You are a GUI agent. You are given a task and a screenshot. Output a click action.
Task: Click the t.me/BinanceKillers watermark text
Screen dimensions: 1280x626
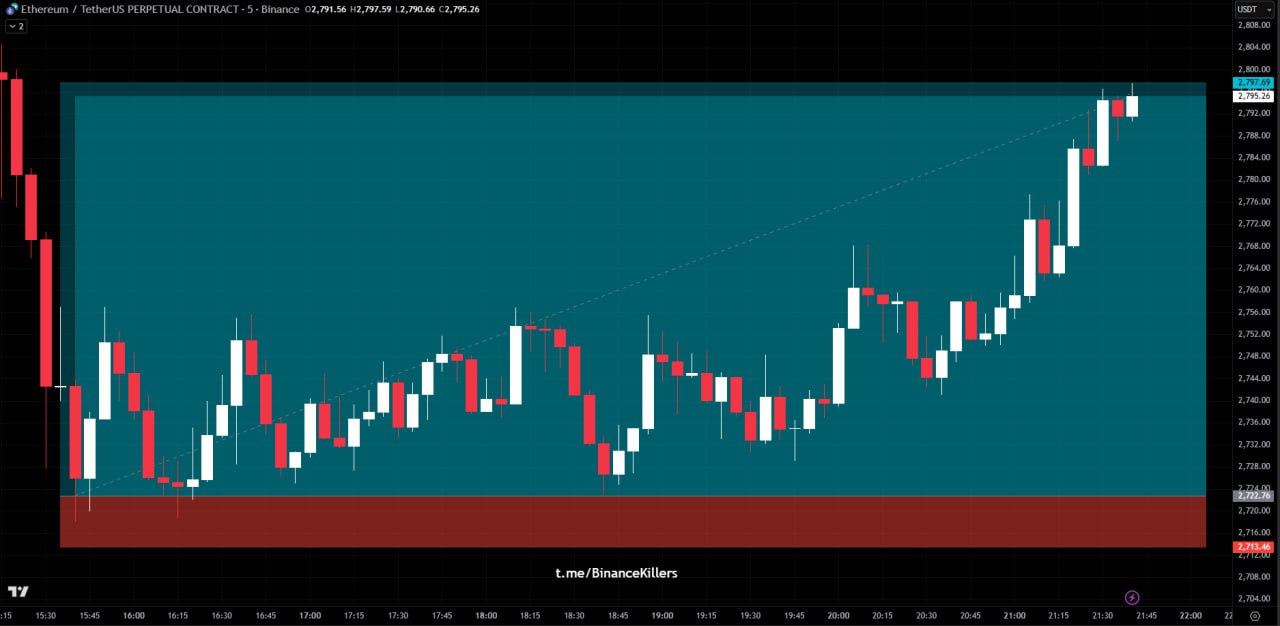point(616,573)
